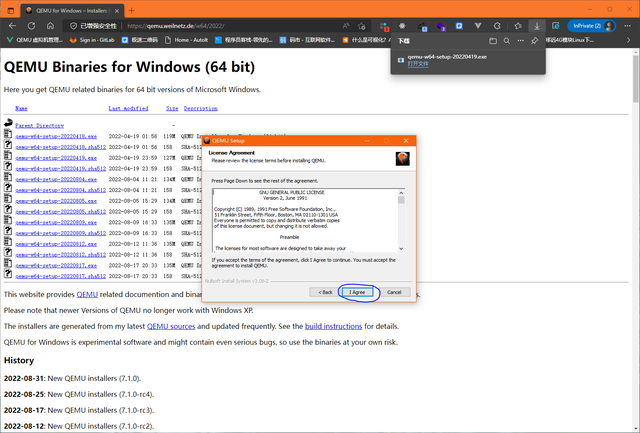Open qemu-w64-setup-20220419.sha512
This screenshot has height=433, width=640.
[60, 169]
